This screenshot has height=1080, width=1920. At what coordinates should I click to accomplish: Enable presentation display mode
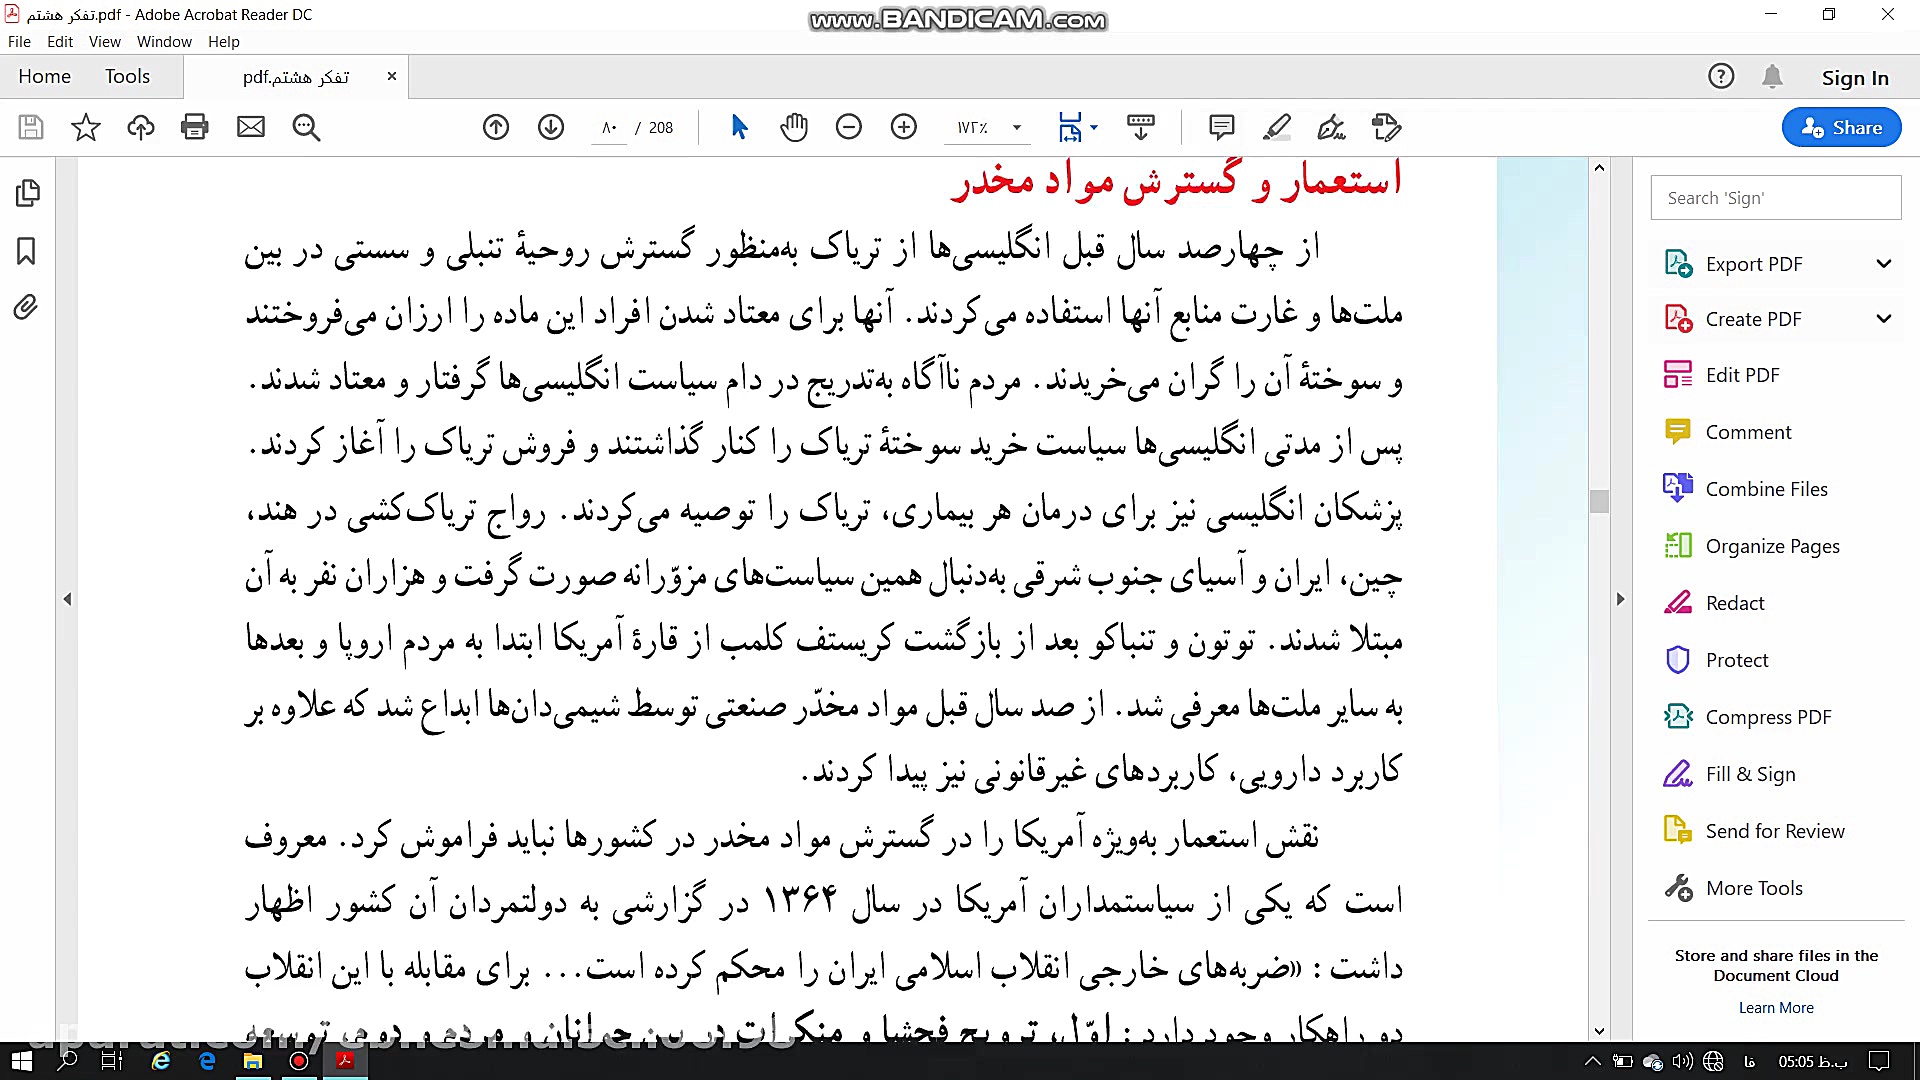[1142, 127]
